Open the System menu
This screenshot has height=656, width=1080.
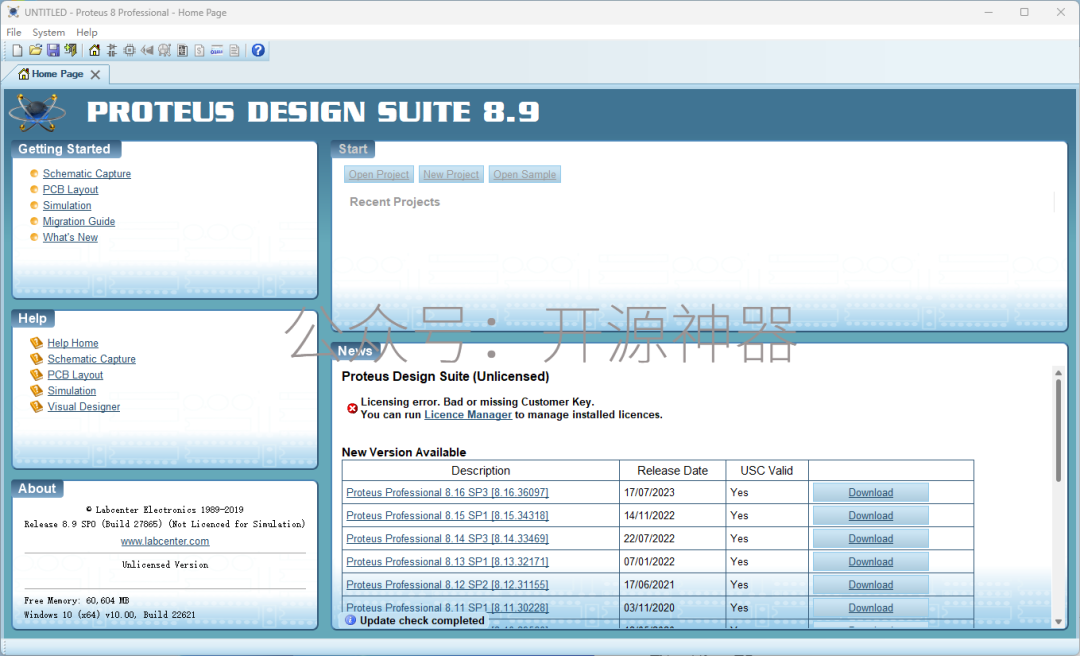(x=48, y=32)
